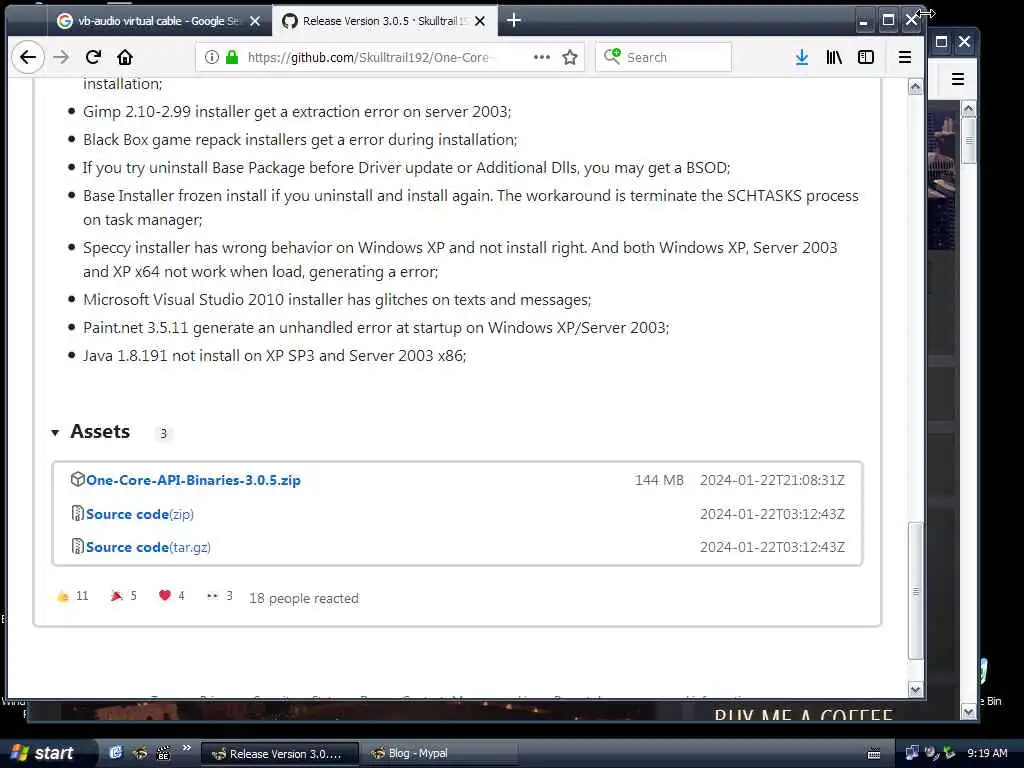This screenshot has width=1024, height=768.
Task: Launch the Mypal browser quick launch icon
Action: tap(140, 753)
